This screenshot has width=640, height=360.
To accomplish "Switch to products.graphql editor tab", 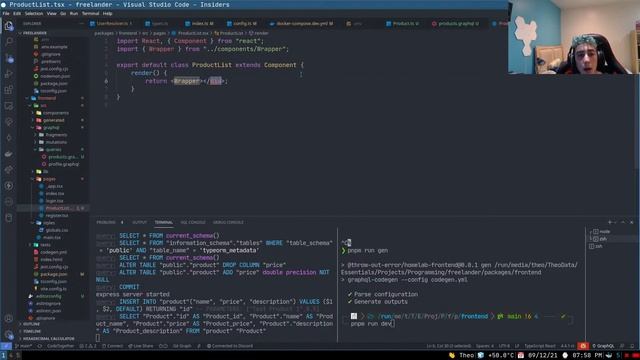I will [x=456, y=24].
